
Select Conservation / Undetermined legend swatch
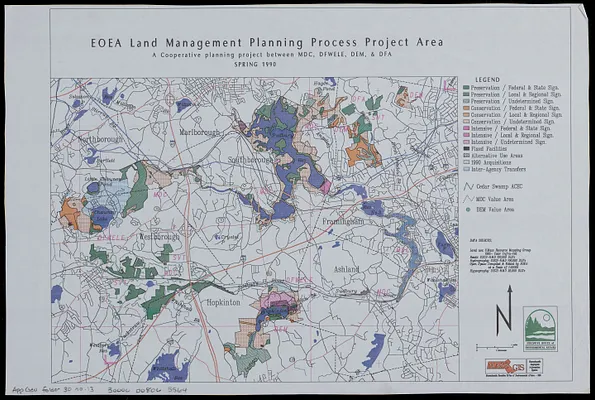point(466,122)
